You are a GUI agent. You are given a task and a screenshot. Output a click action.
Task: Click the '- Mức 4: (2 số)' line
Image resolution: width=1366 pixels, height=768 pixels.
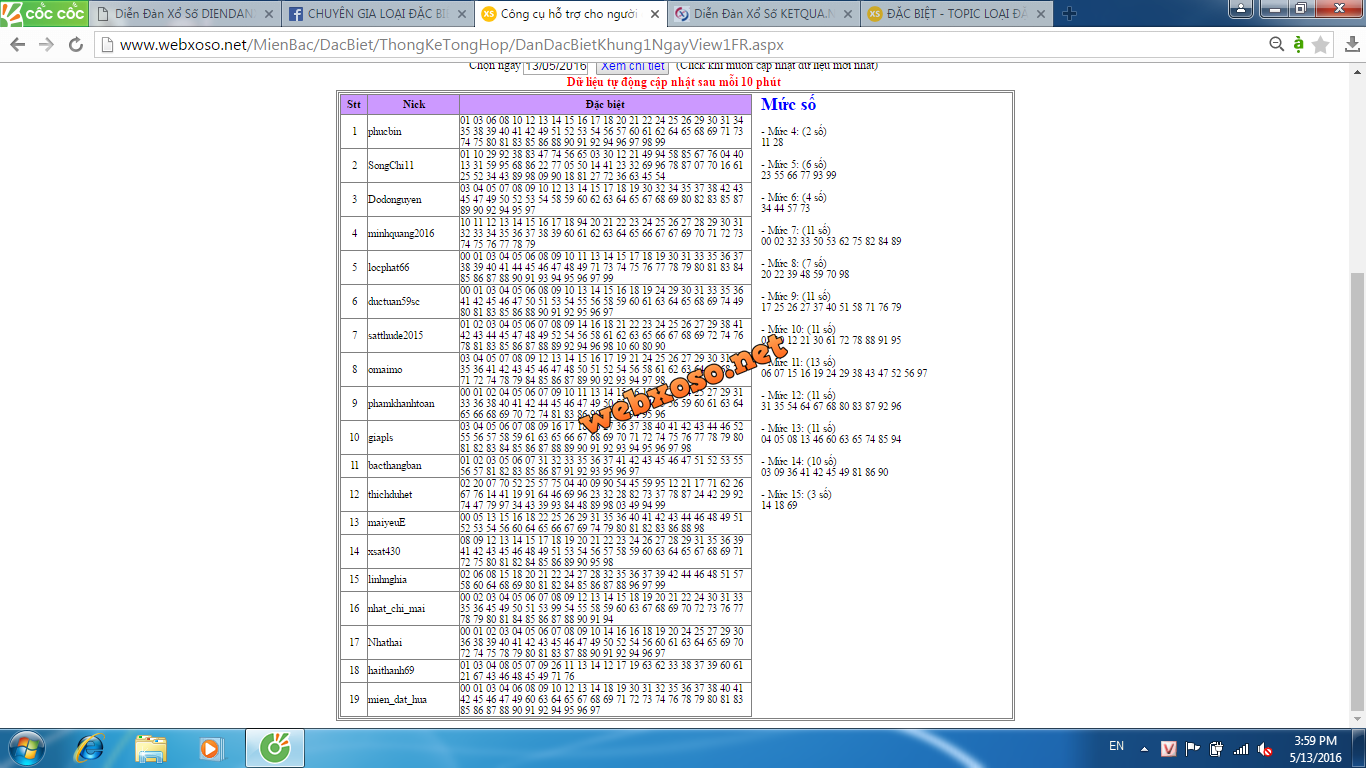(793, 131)
